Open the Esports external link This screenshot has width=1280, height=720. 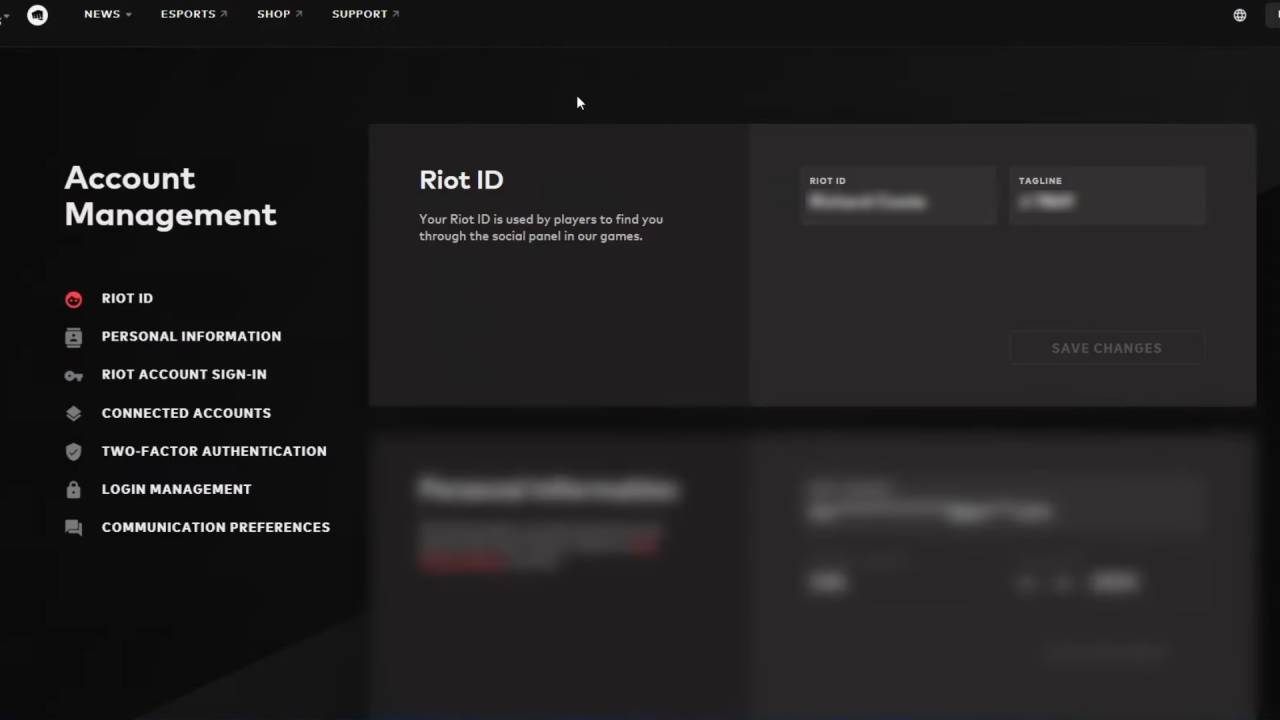(x=194, y=14)
